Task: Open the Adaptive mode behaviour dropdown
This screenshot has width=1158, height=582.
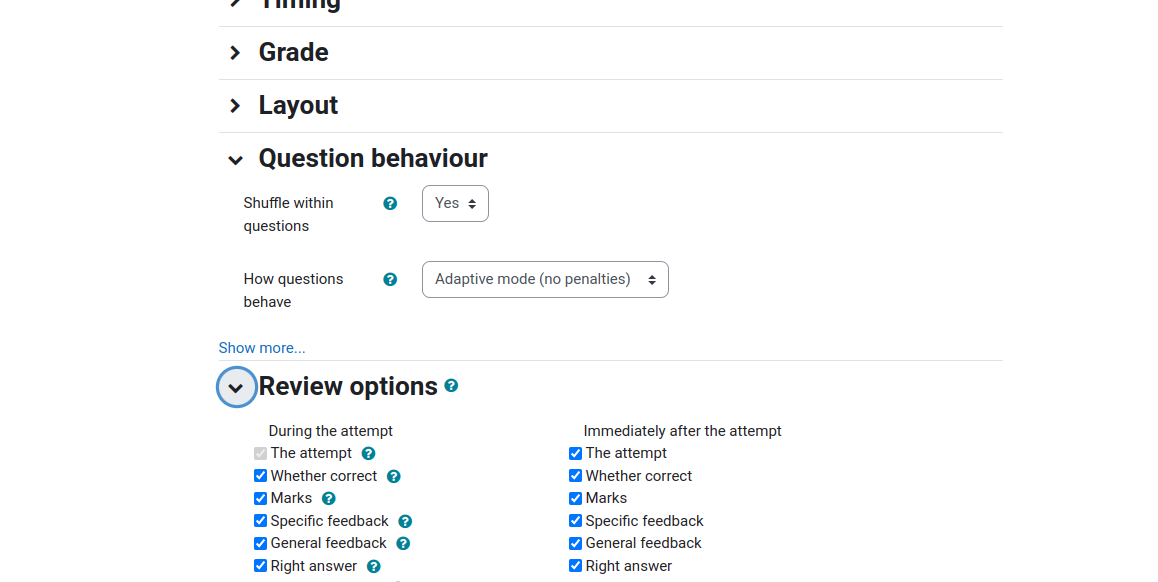Action: pos(545,279)
